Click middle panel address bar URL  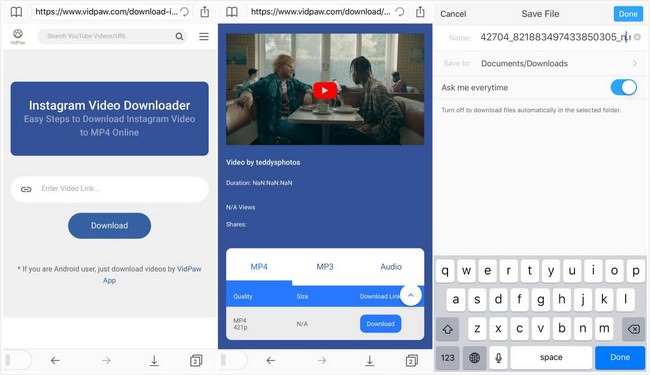[x=320, y=12]
